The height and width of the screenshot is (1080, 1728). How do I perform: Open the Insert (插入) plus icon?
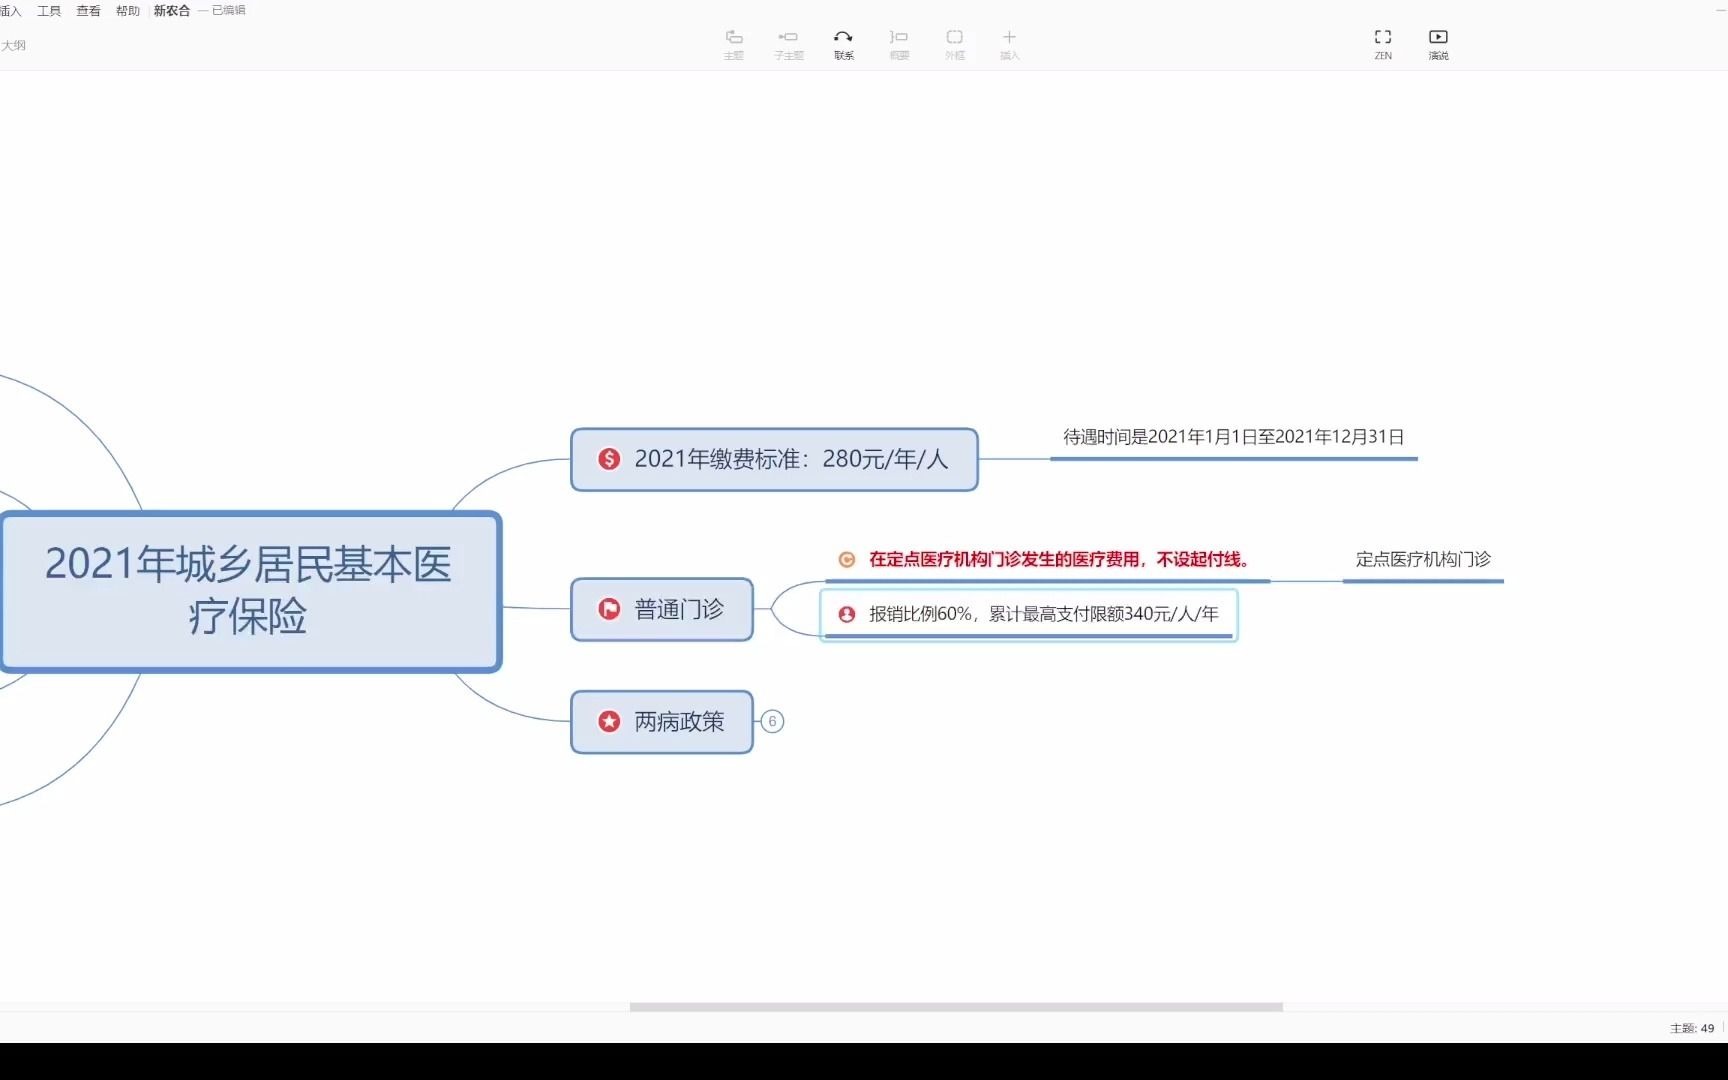[1009, 44]
